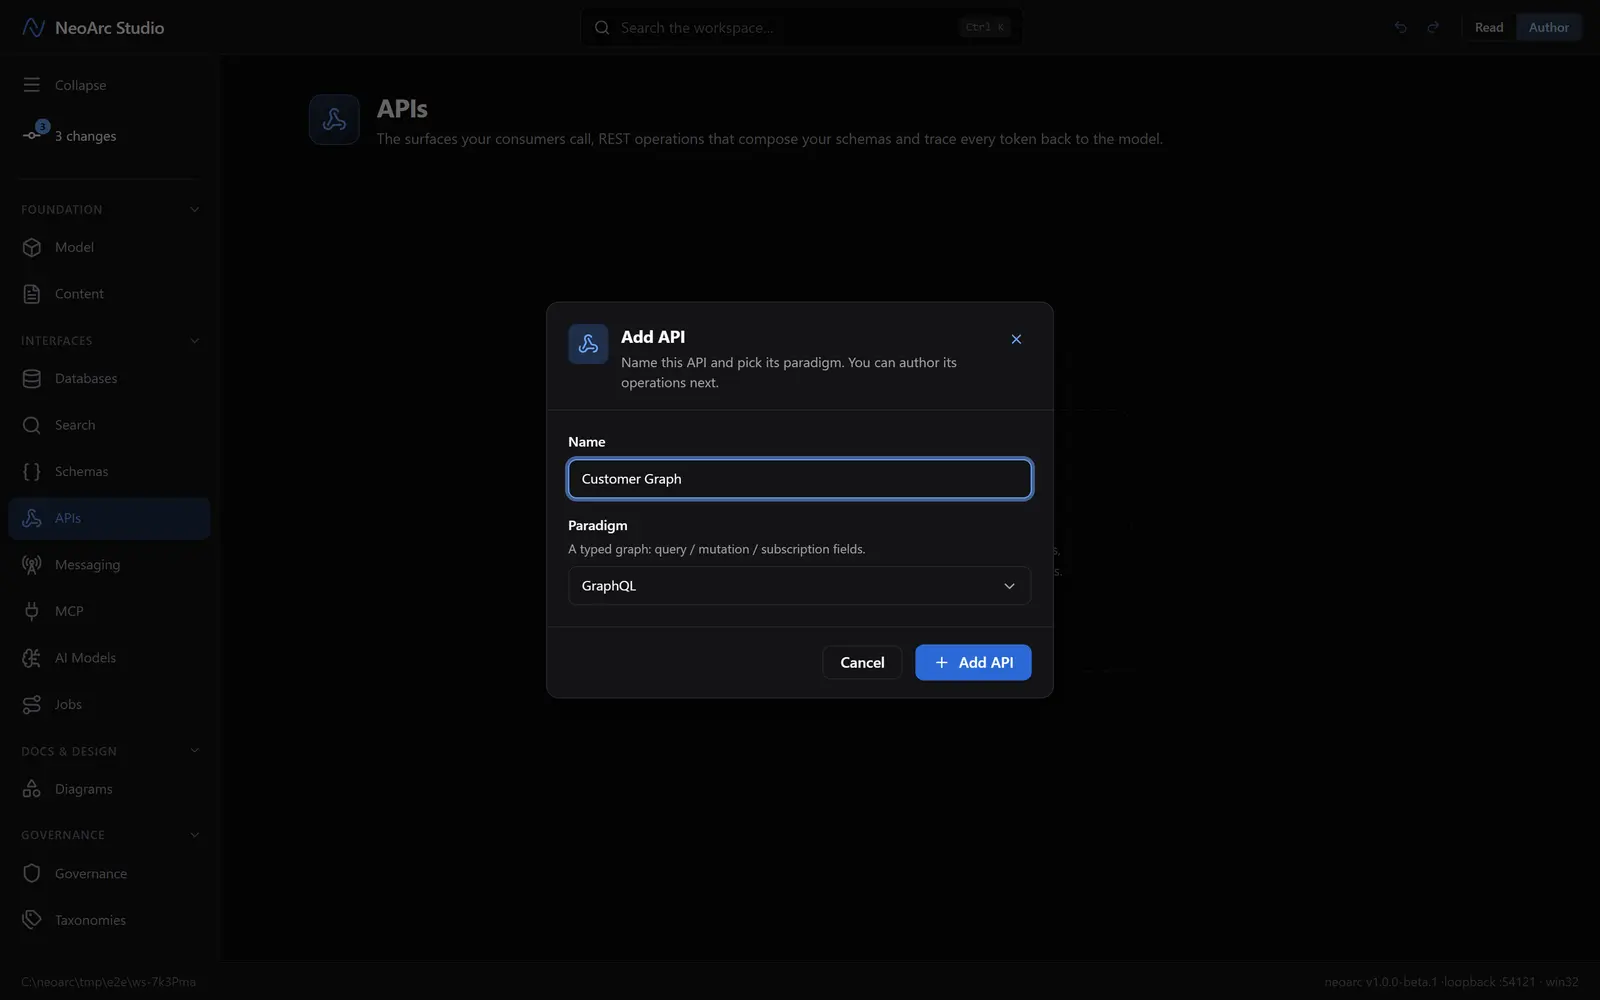
Task: Open the Content nav item
Action: tap(109, 294)
